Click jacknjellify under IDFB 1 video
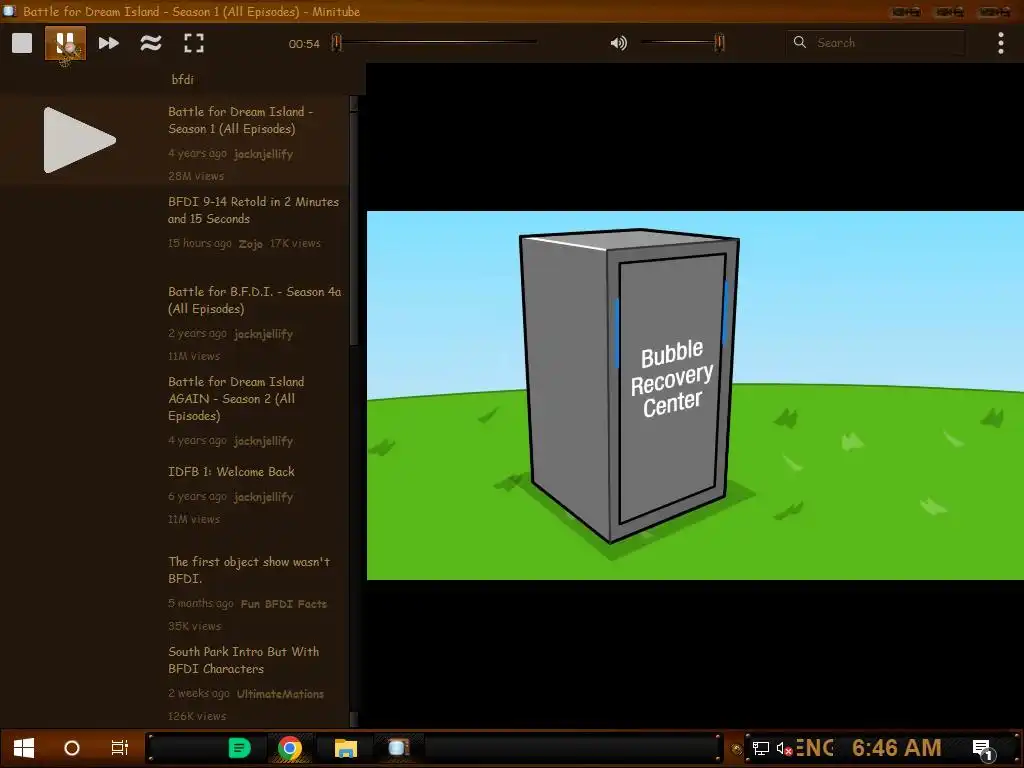The image size is (1024, 768). pyautogui.click(x=263, y=497)
